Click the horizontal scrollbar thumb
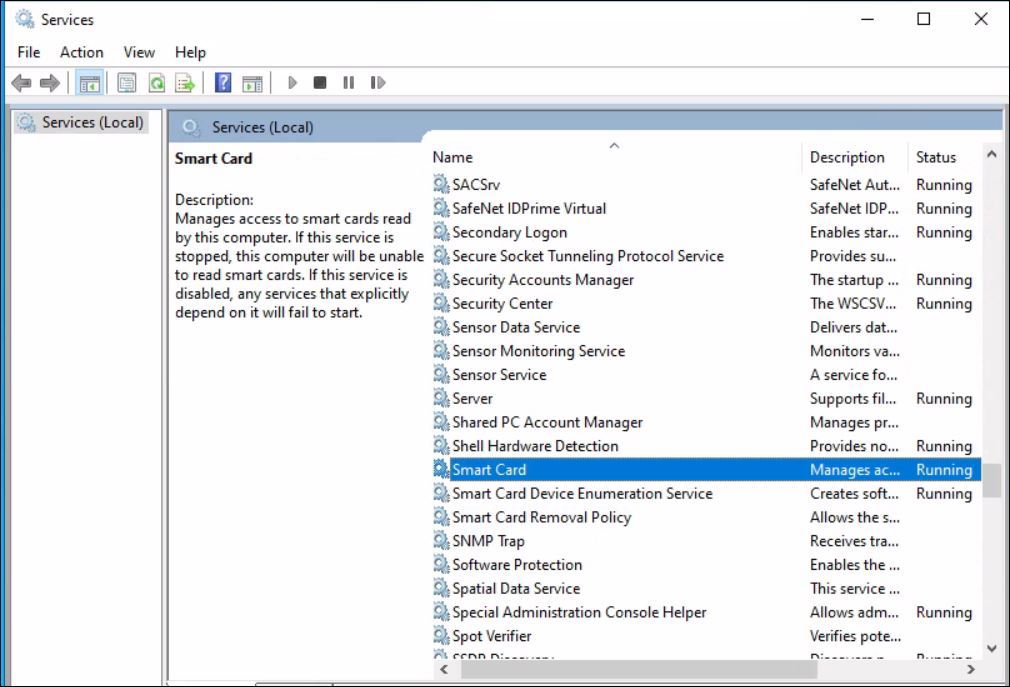 click(639, 670)
